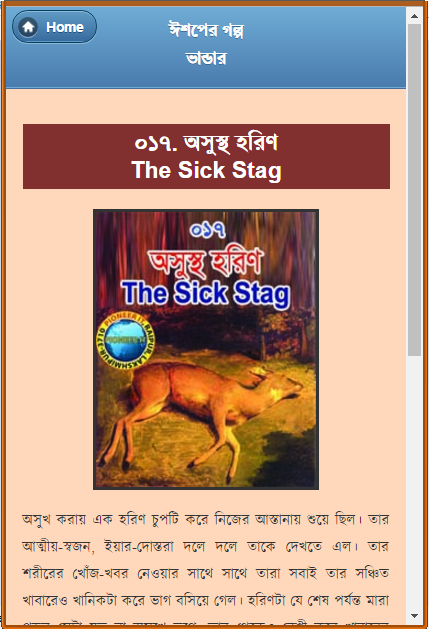Click 'The Sick Stag' text in maroon banner
Screen dimensions: 429x629
[206, 170]
